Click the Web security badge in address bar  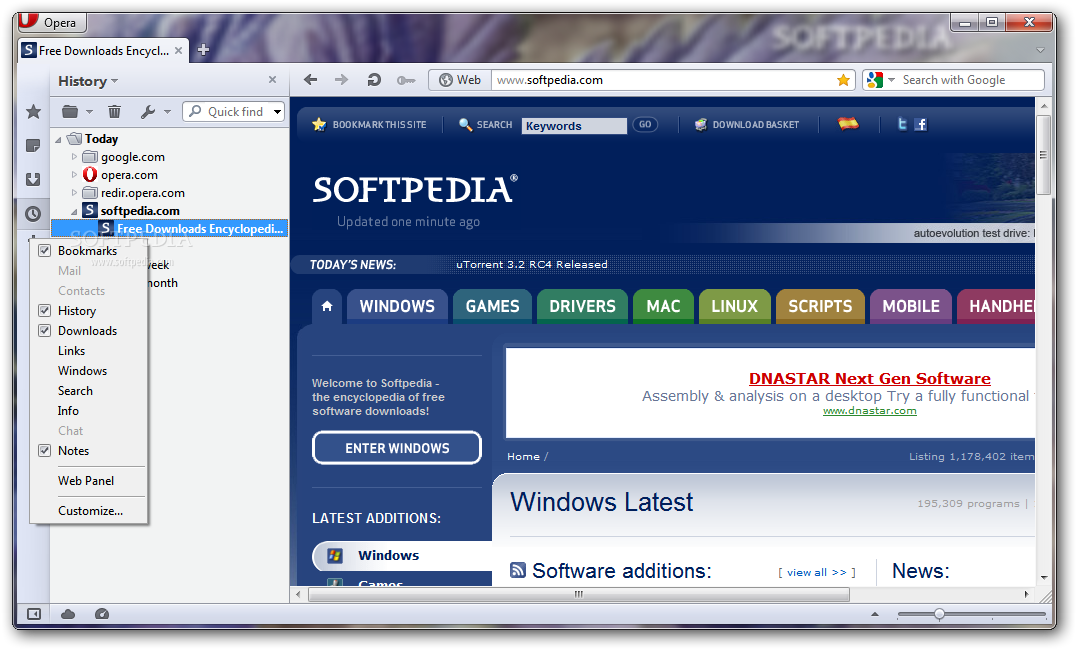click(x=460, y=80)
